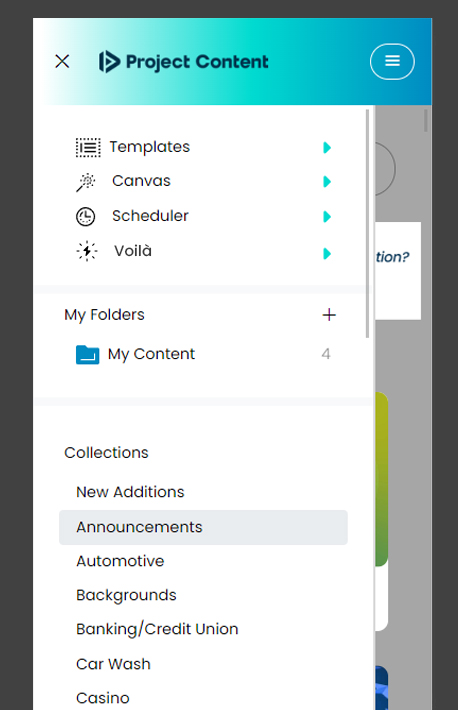Click the blue My Content folder icon

pyautogui.click(x=87, y=355)
